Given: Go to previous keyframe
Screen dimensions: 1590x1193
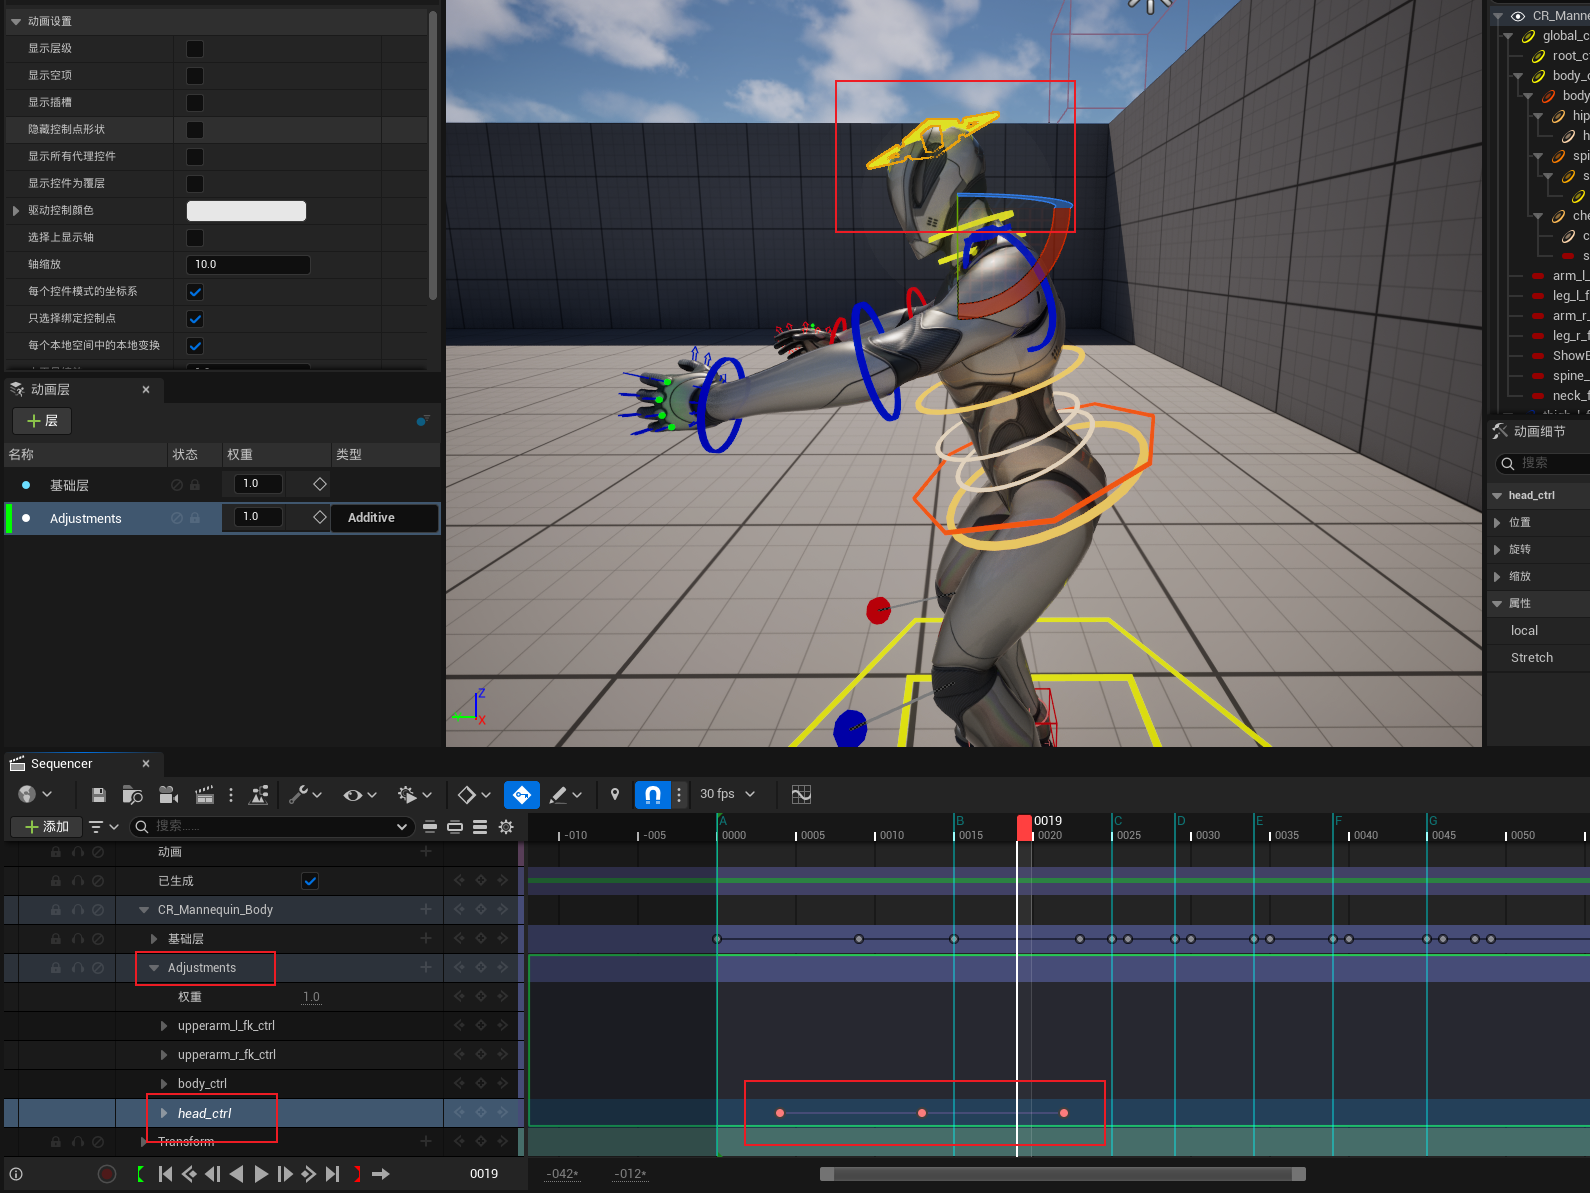Looking at the screenshot, I should pos(189,1174).
